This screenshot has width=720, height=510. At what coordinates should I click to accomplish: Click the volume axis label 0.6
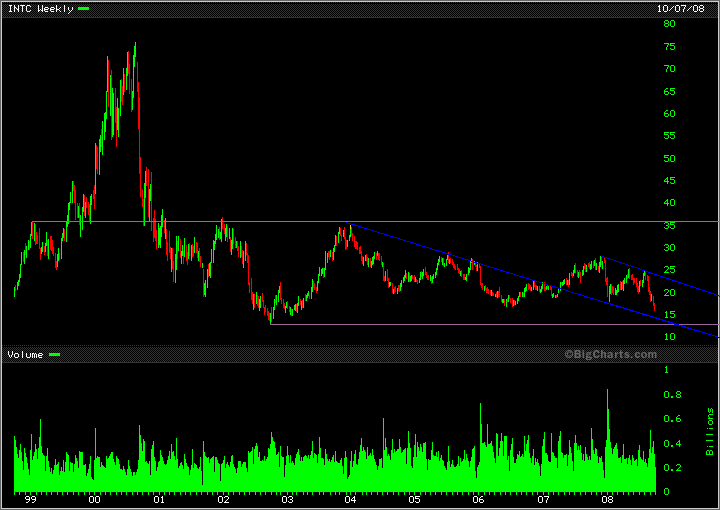(672, 419)
